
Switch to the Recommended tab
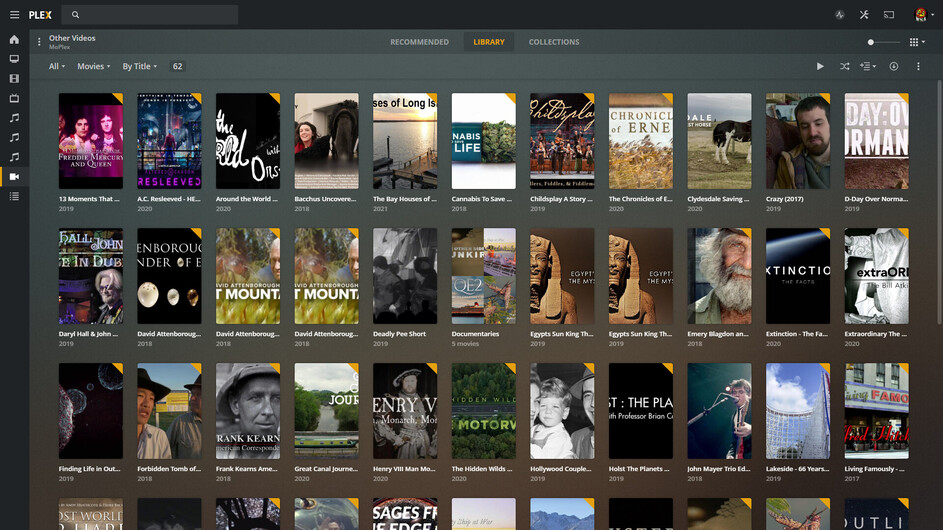[x=419, y=42]
